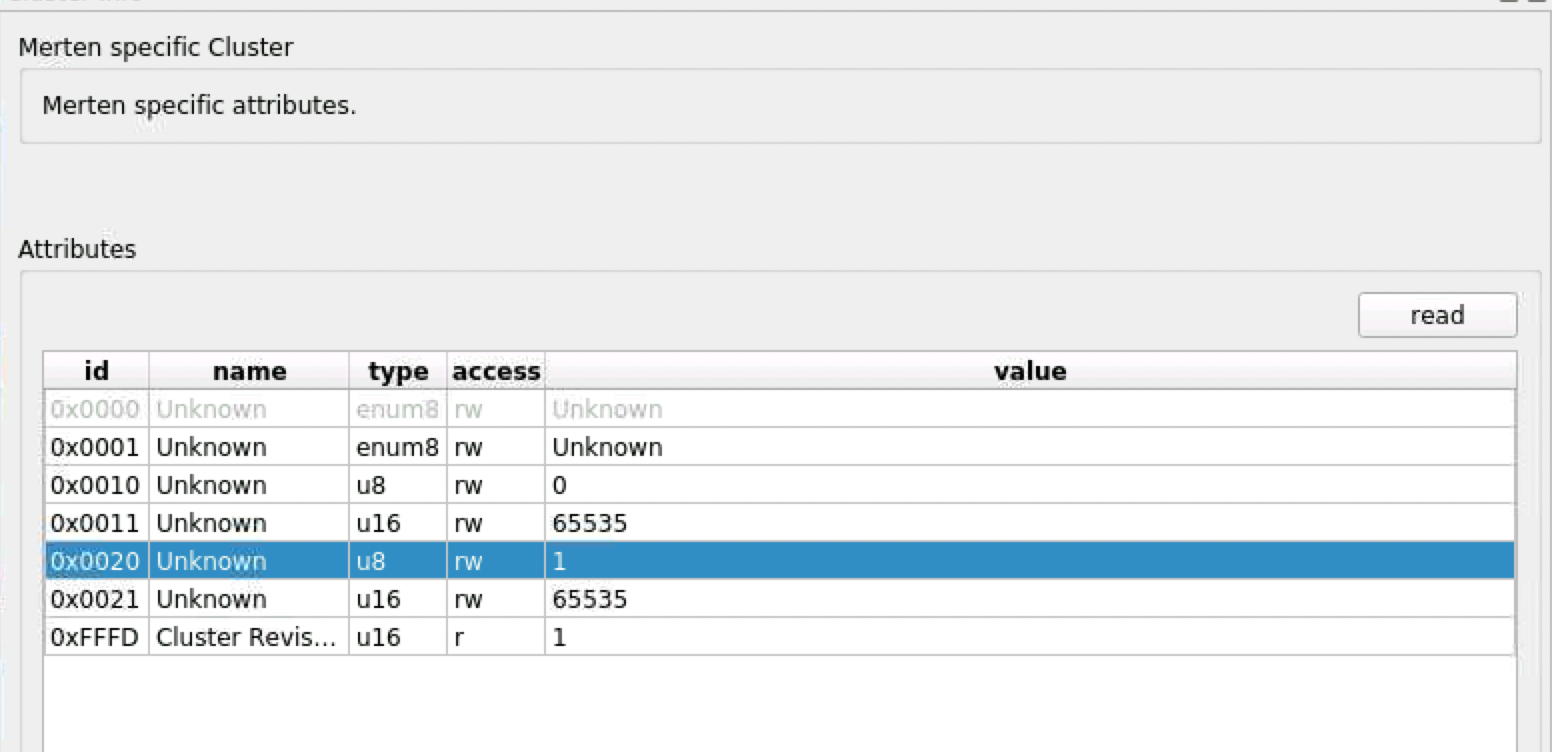Select attribute id 0x0011
The height and width of the screenshot is (752, 1552).
[96, 523]
